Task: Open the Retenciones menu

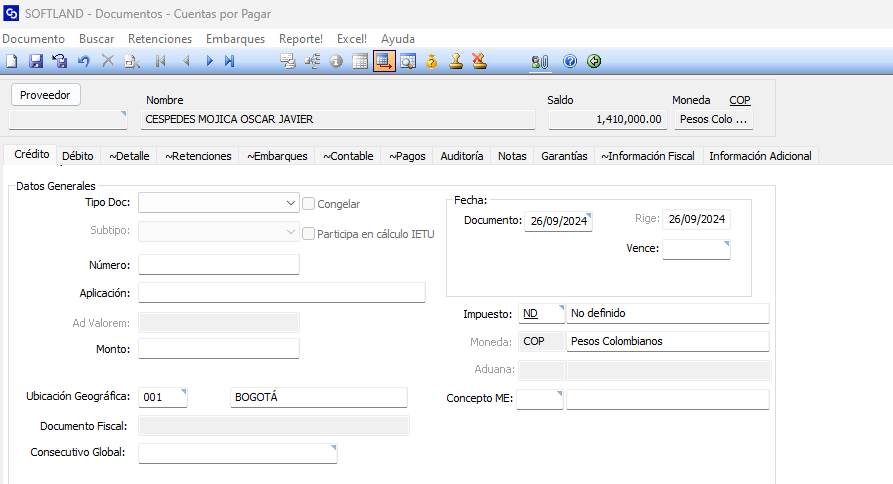Action: (x=160, y=38)
